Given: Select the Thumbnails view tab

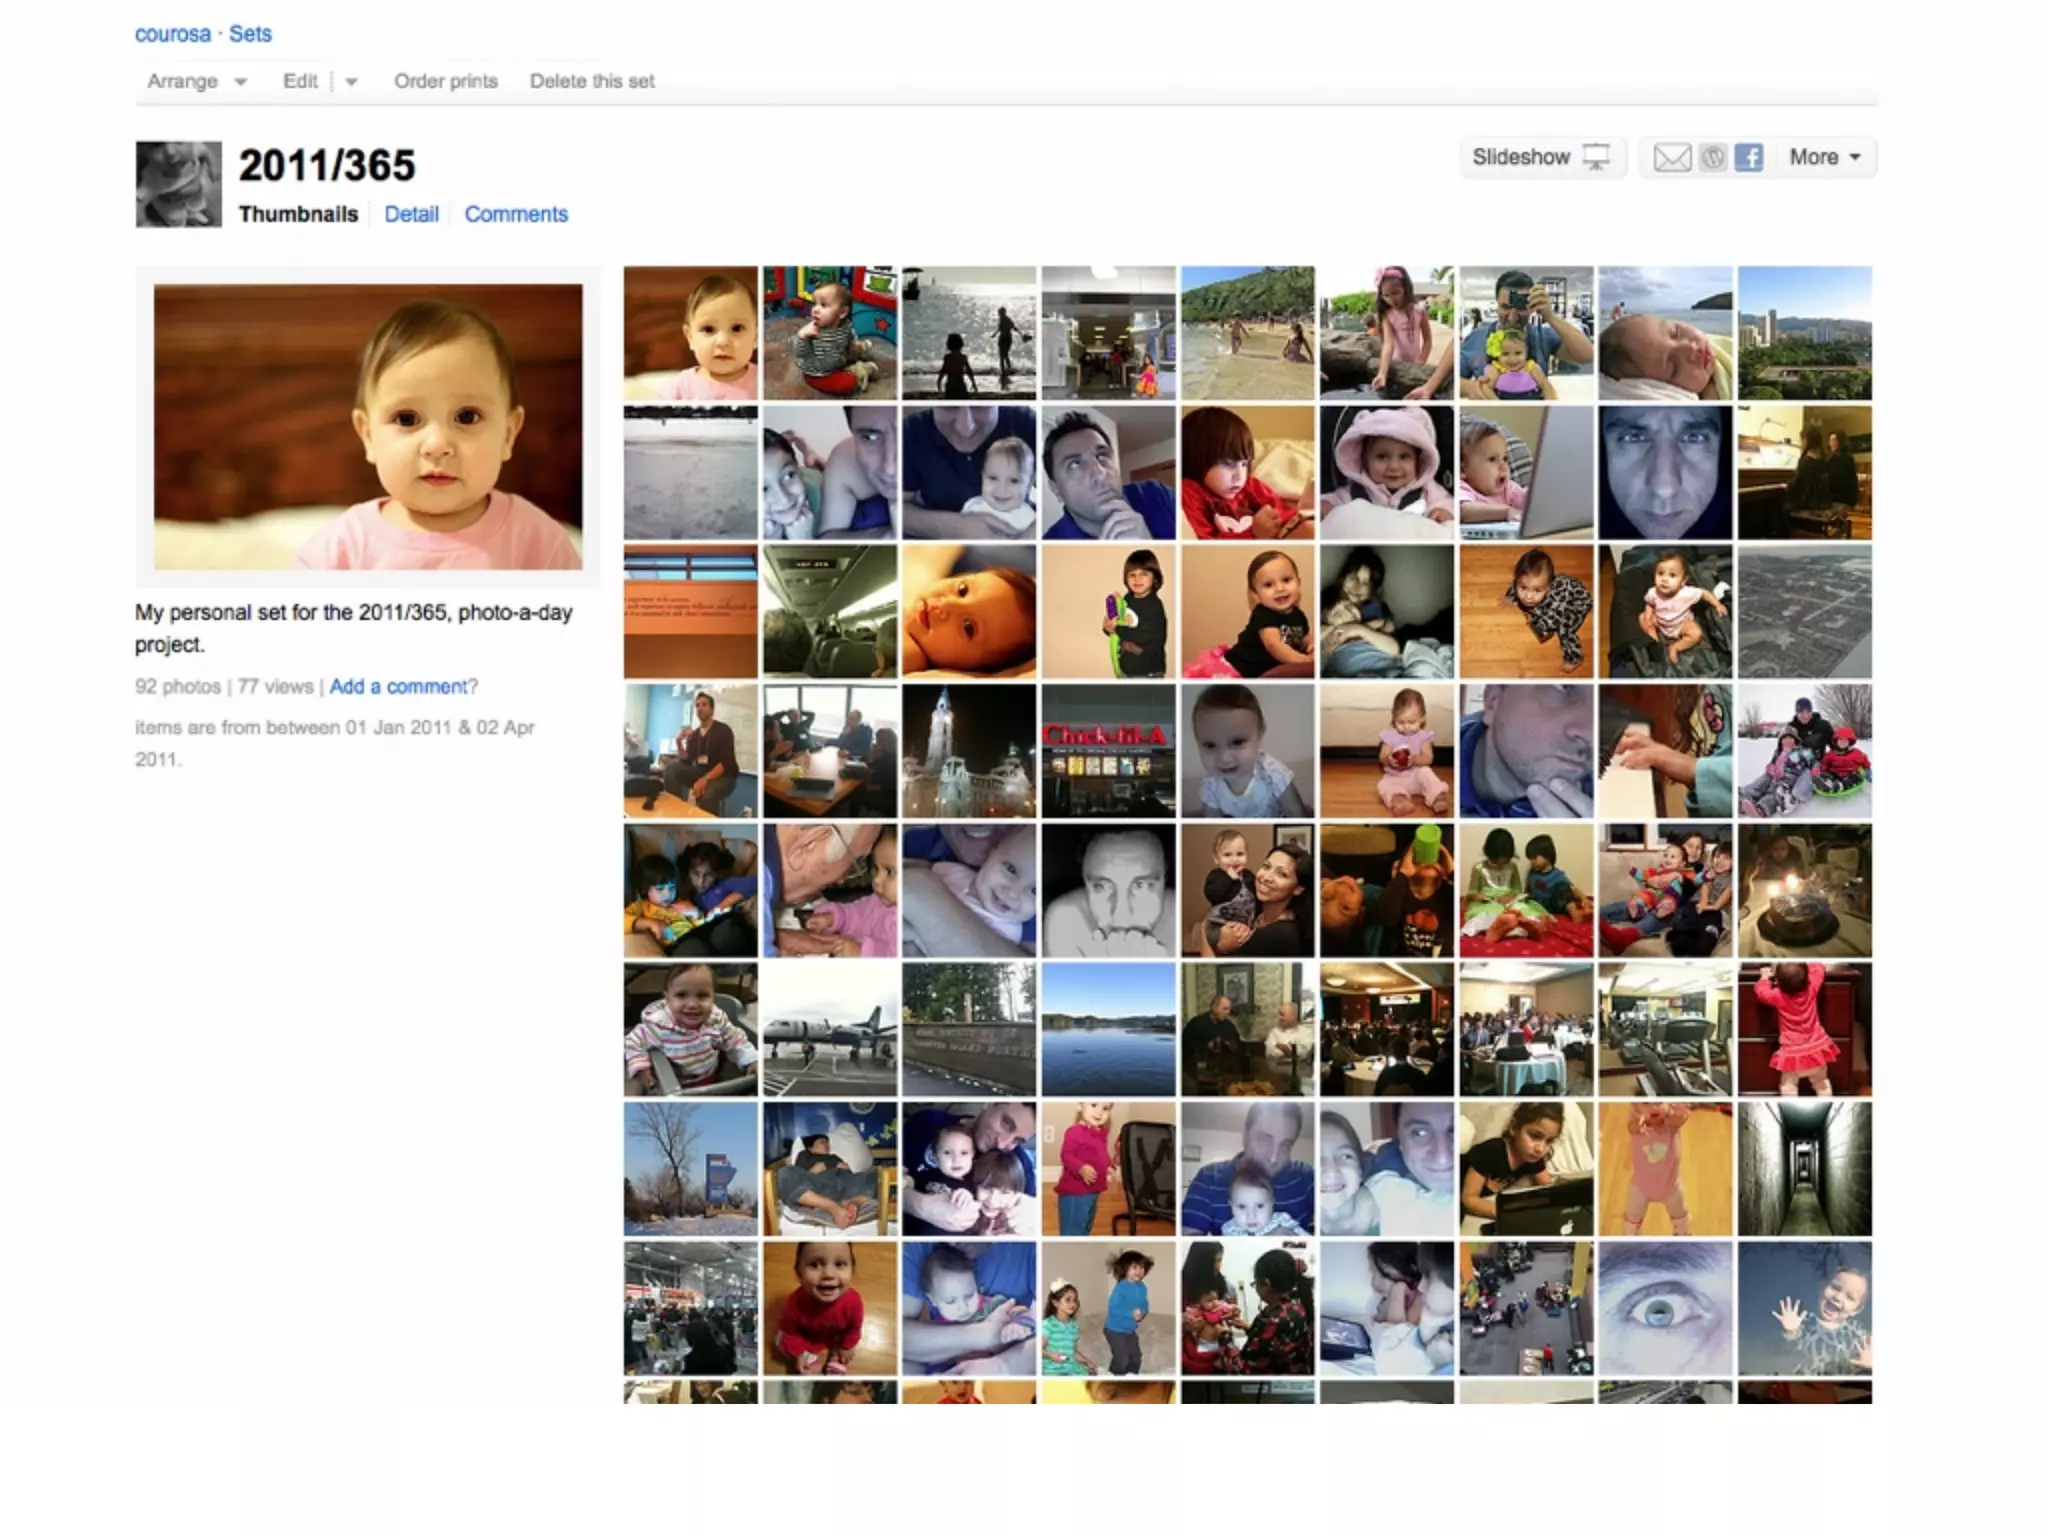Looking at the screenshot, I should [x=298, y=214].
